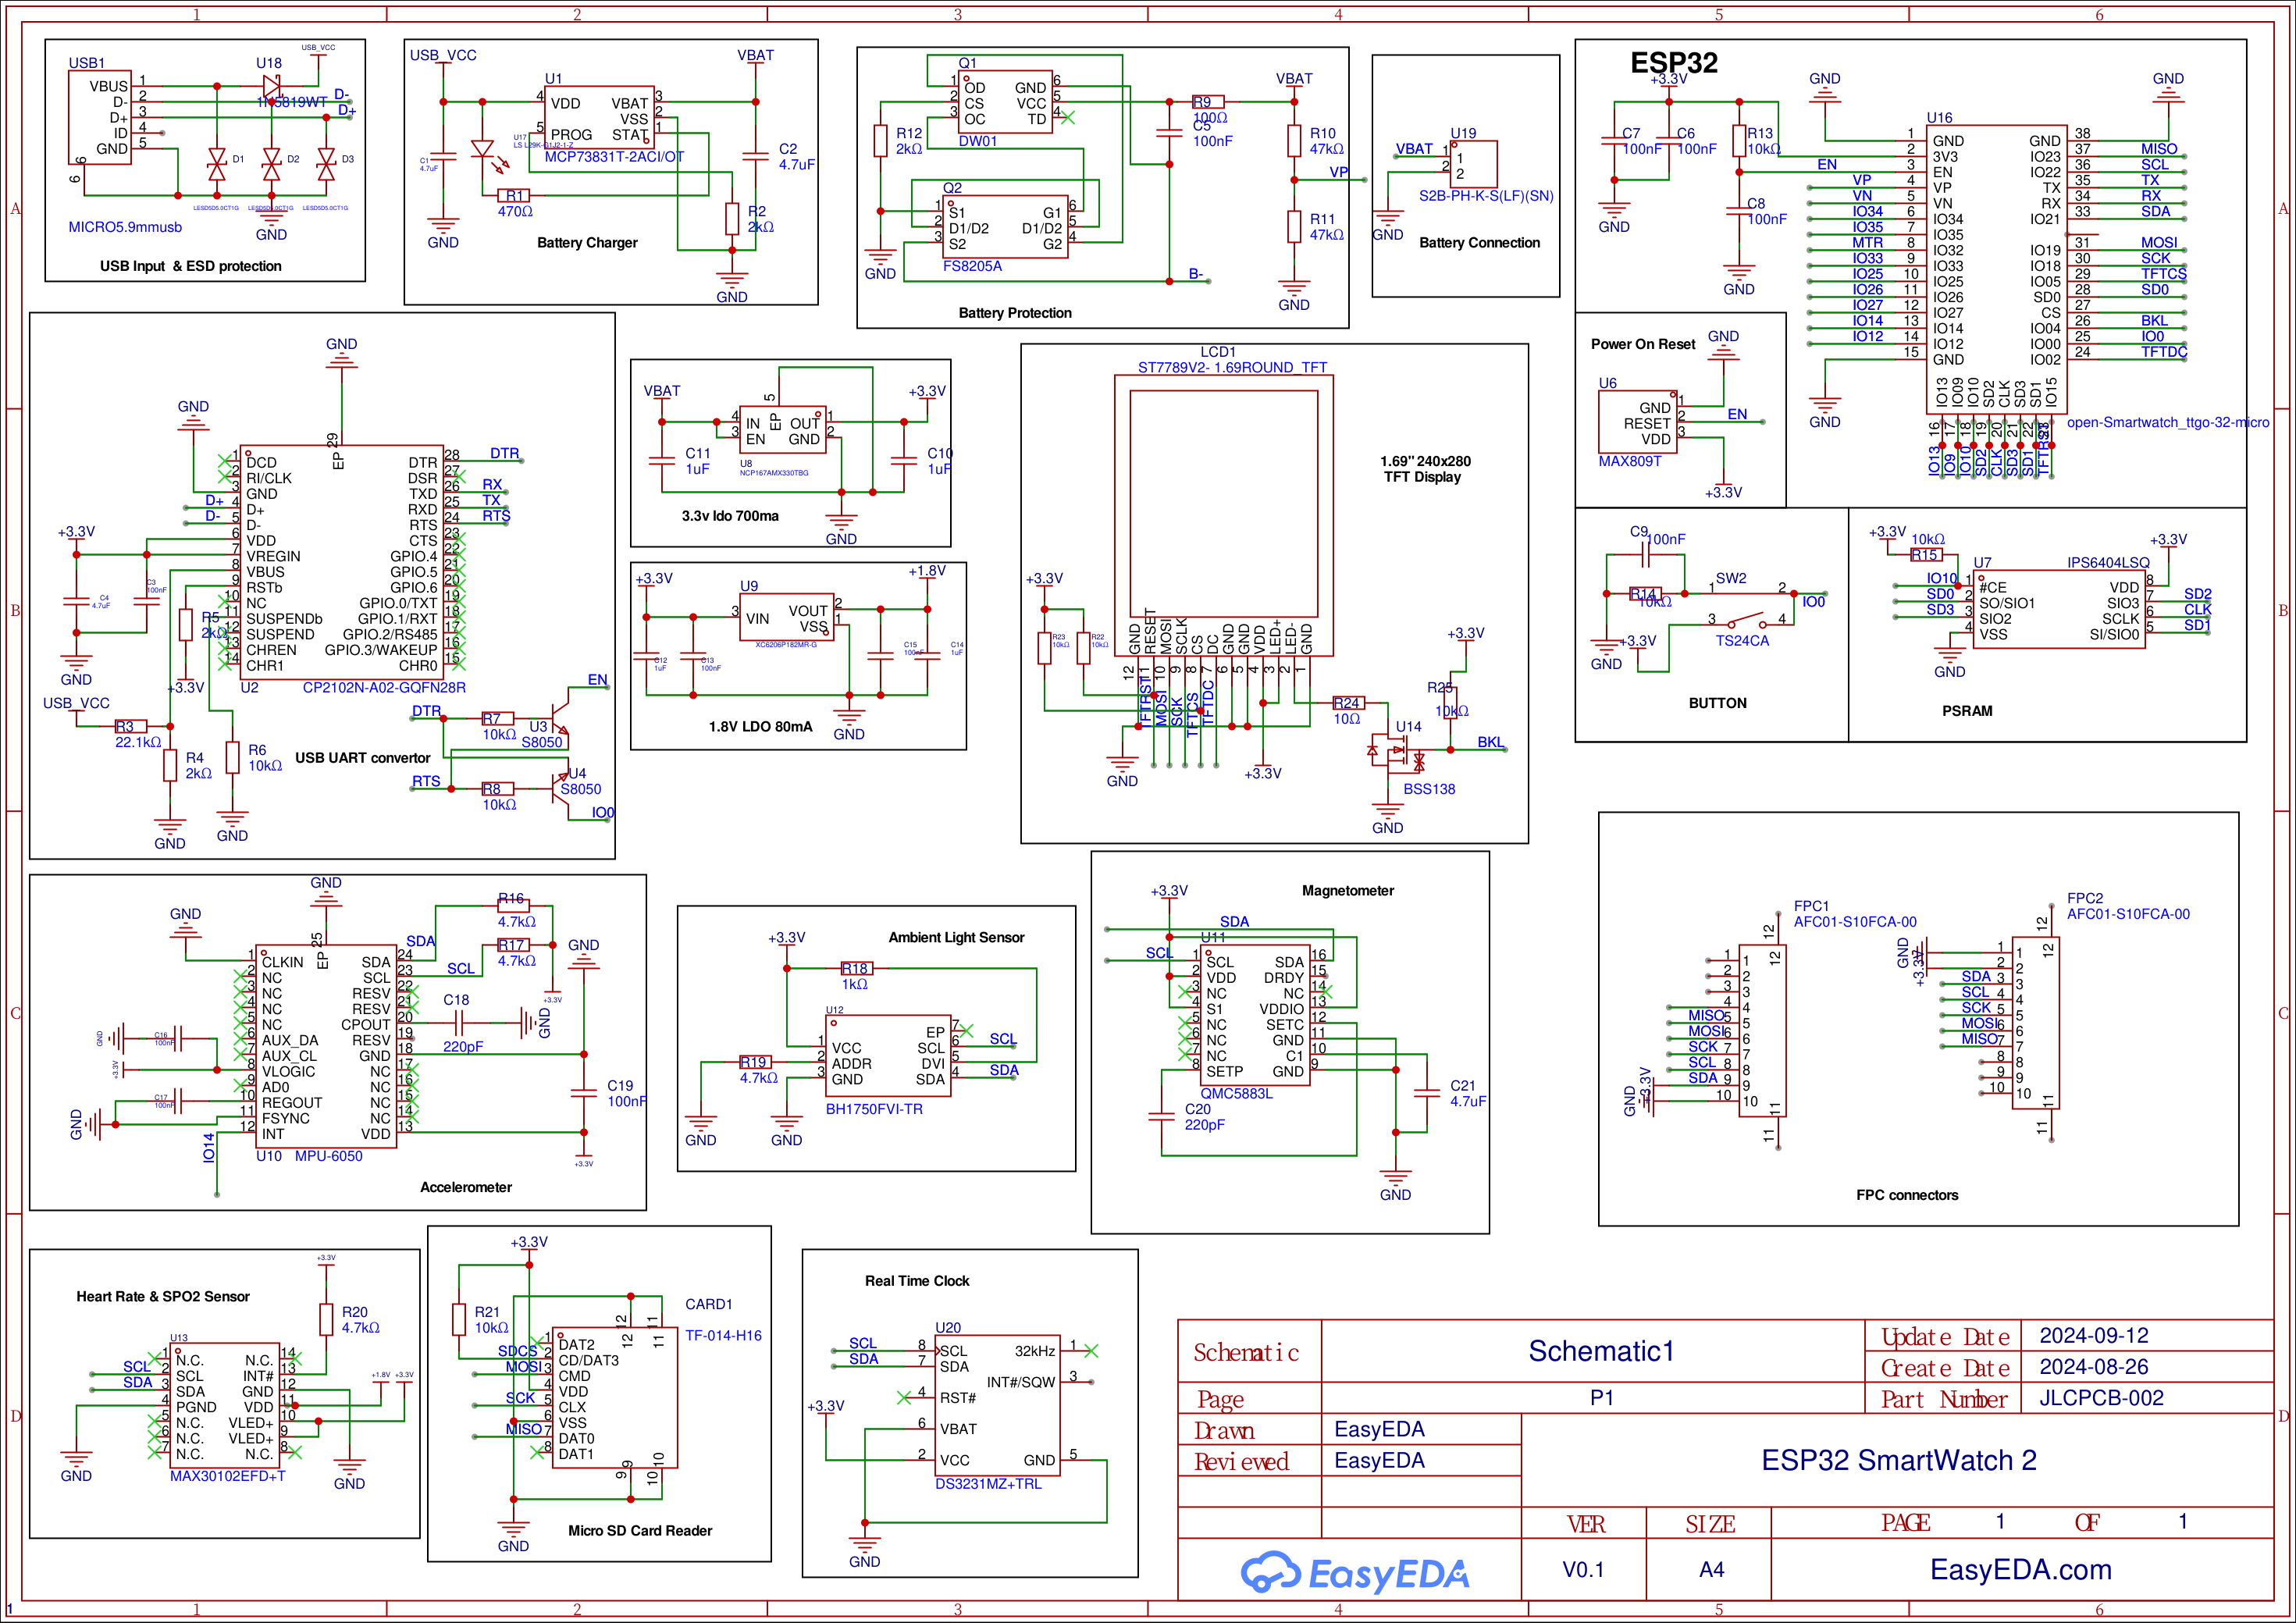Click the part number JLCPCB-002
Image resolution: width=2296 pixels, height=1623 pixels.
(2100, 1397)
